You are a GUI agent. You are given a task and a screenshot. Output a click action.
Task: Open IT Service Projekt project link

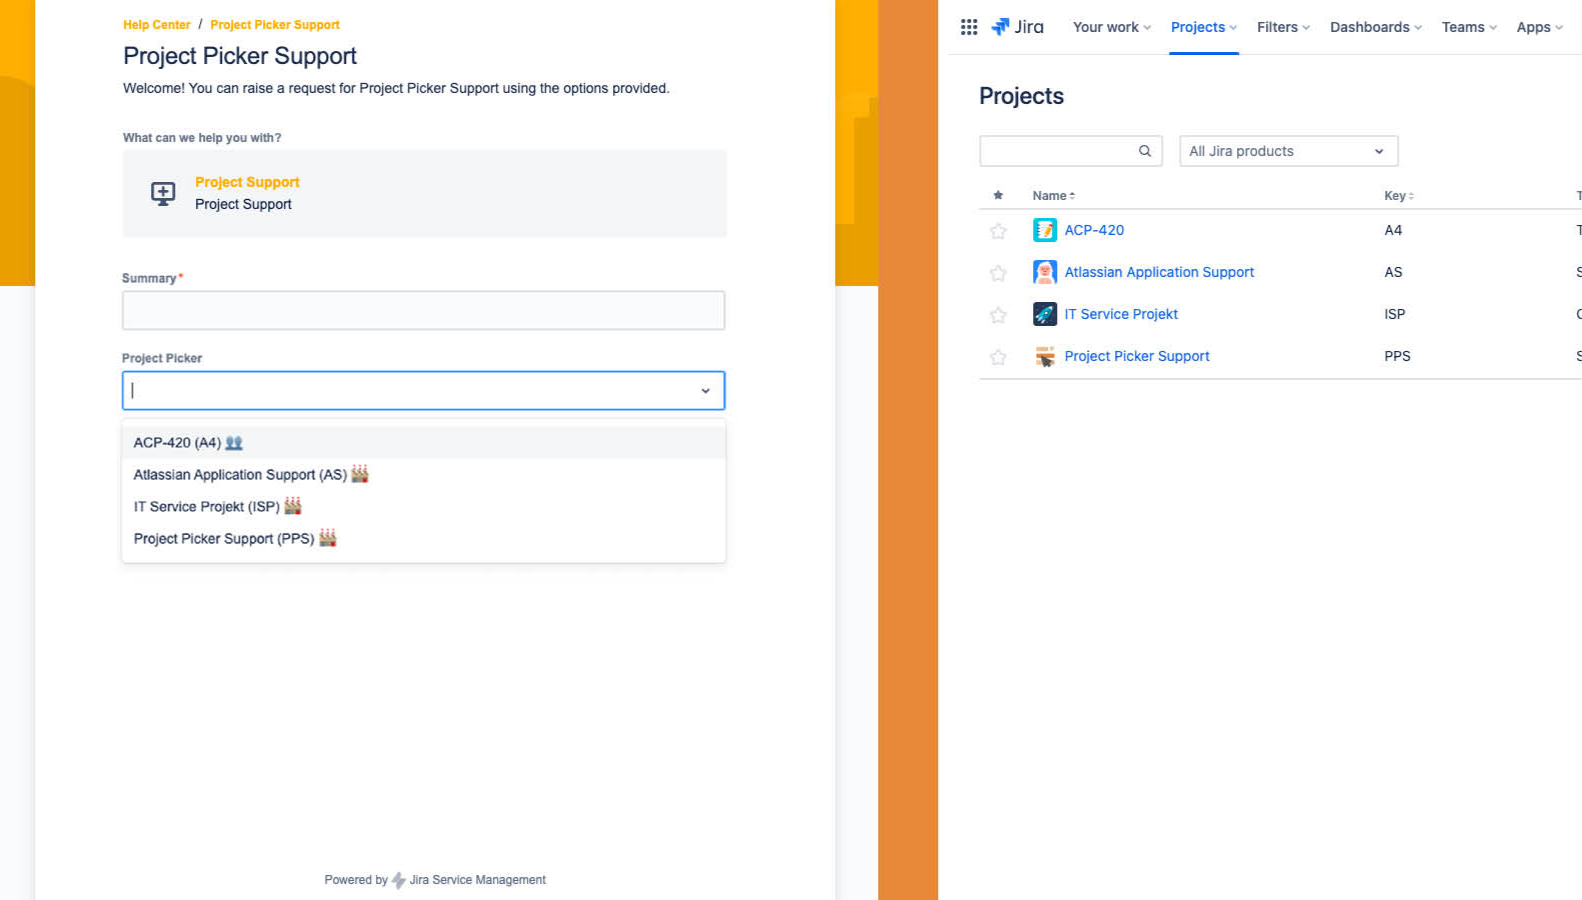[1121, 314]
